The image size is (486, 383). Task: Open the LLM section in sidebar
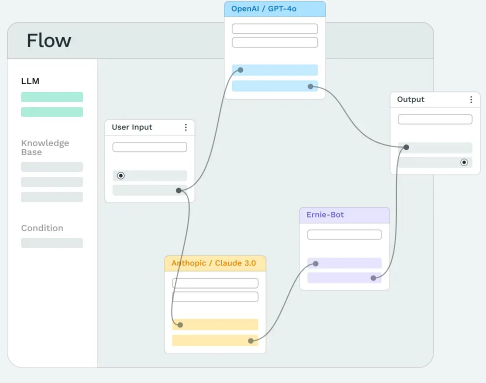coord(30,81)
